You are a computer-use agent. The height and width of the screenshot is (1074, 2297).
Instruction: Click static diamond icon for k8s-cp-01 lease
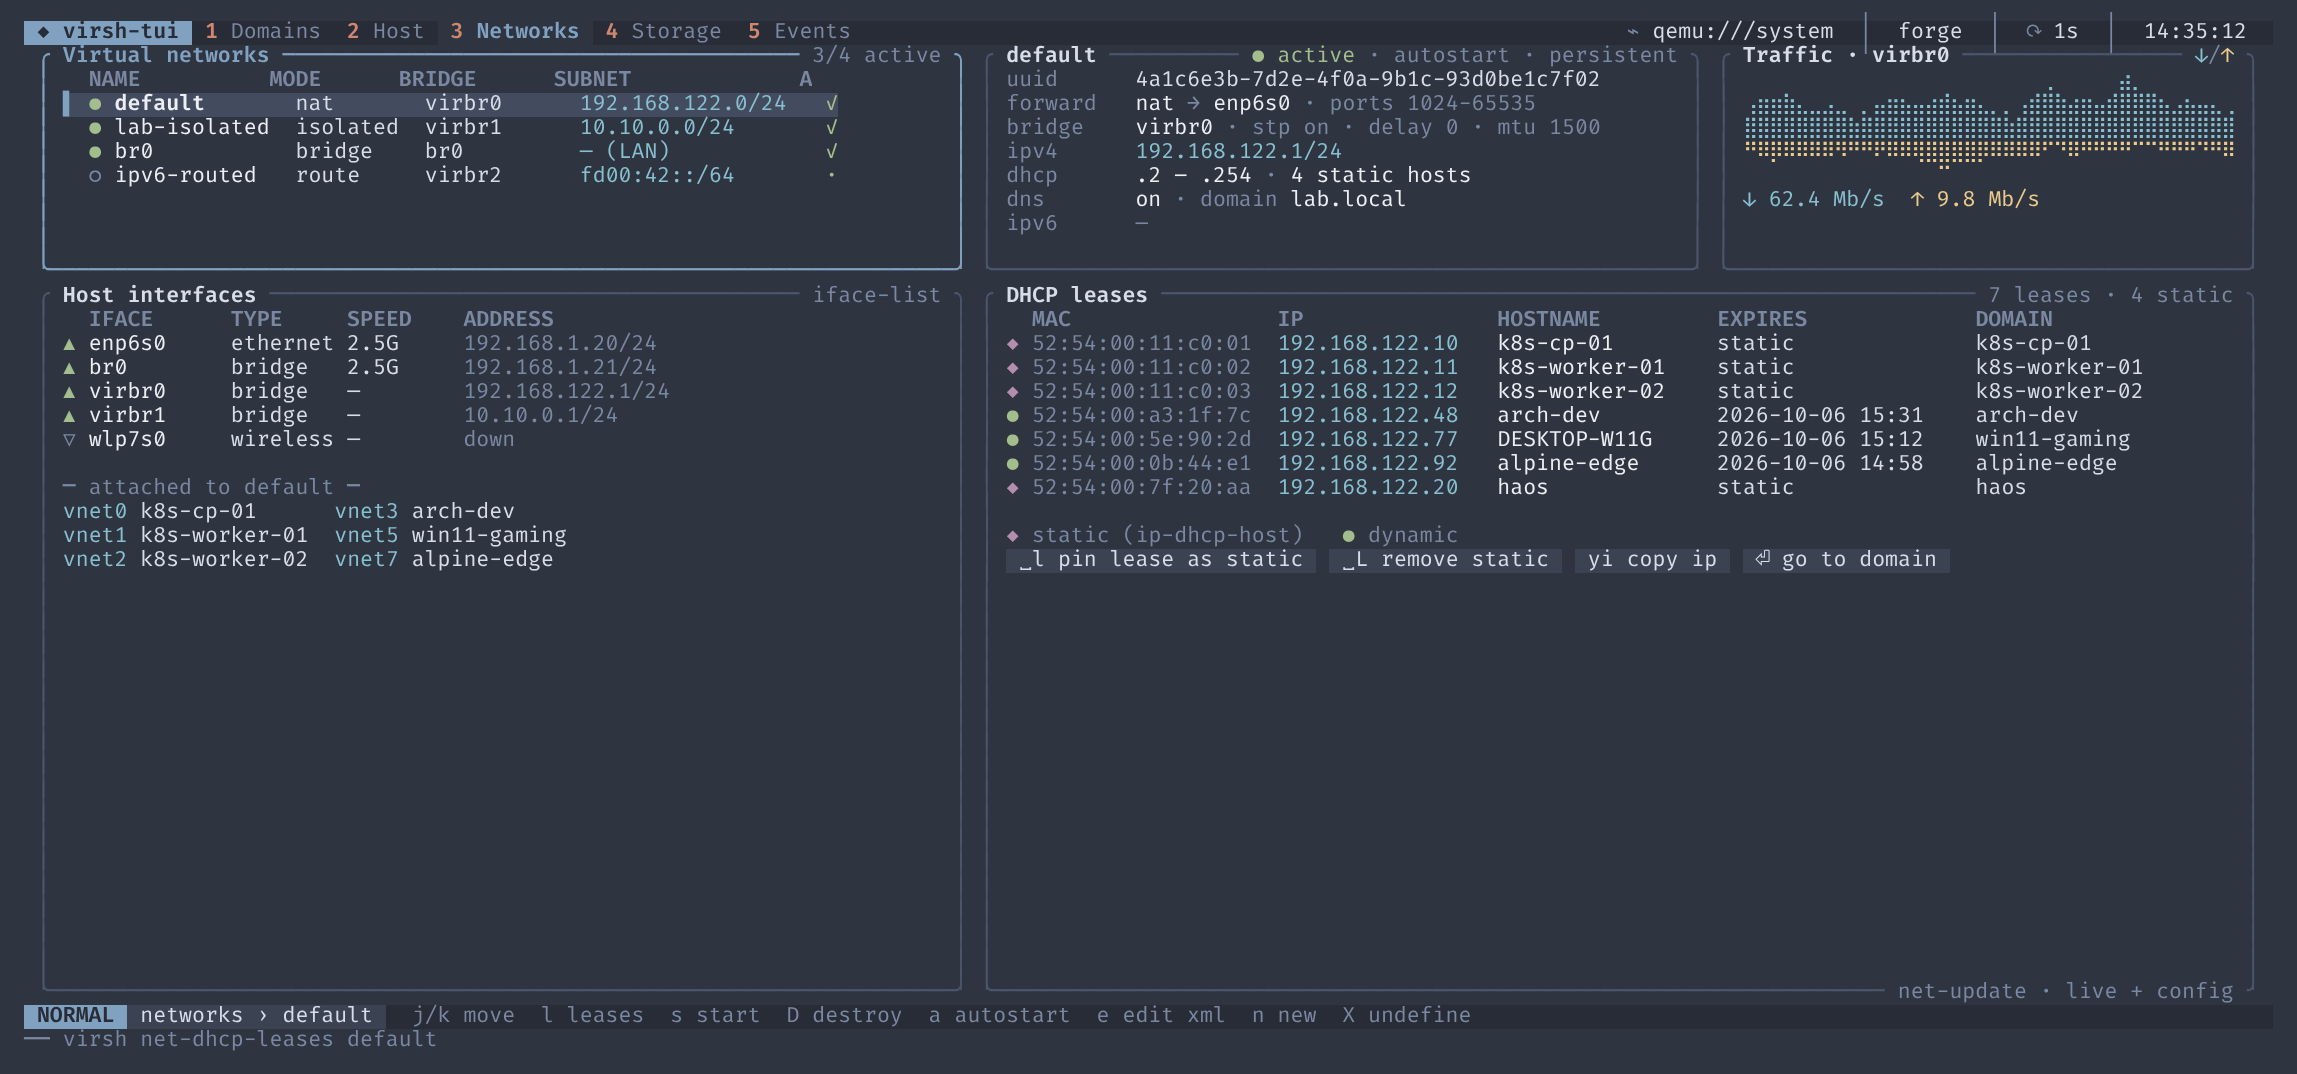pyautogui.click(x=1013, y=343)
